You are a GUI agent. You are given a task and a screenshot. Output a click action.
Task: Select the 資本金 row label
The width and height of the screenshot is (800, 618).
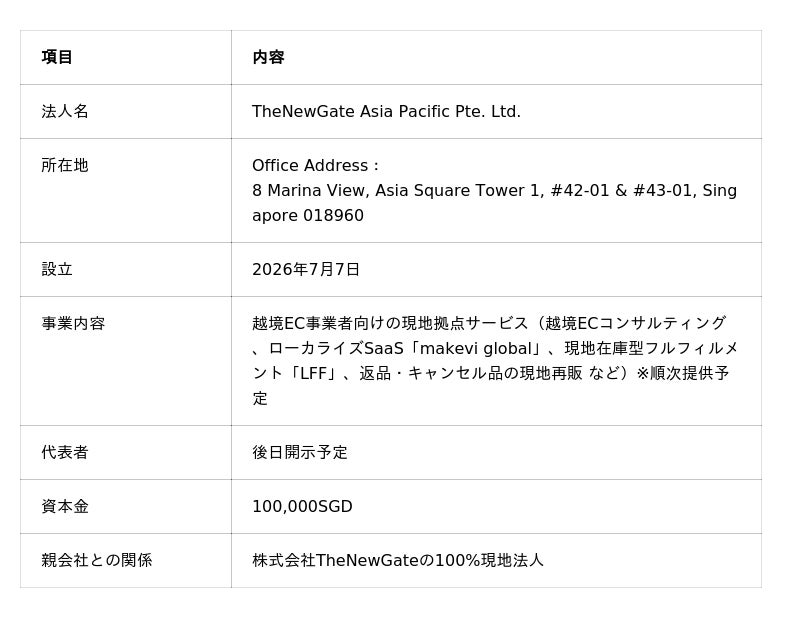(65, 507)
